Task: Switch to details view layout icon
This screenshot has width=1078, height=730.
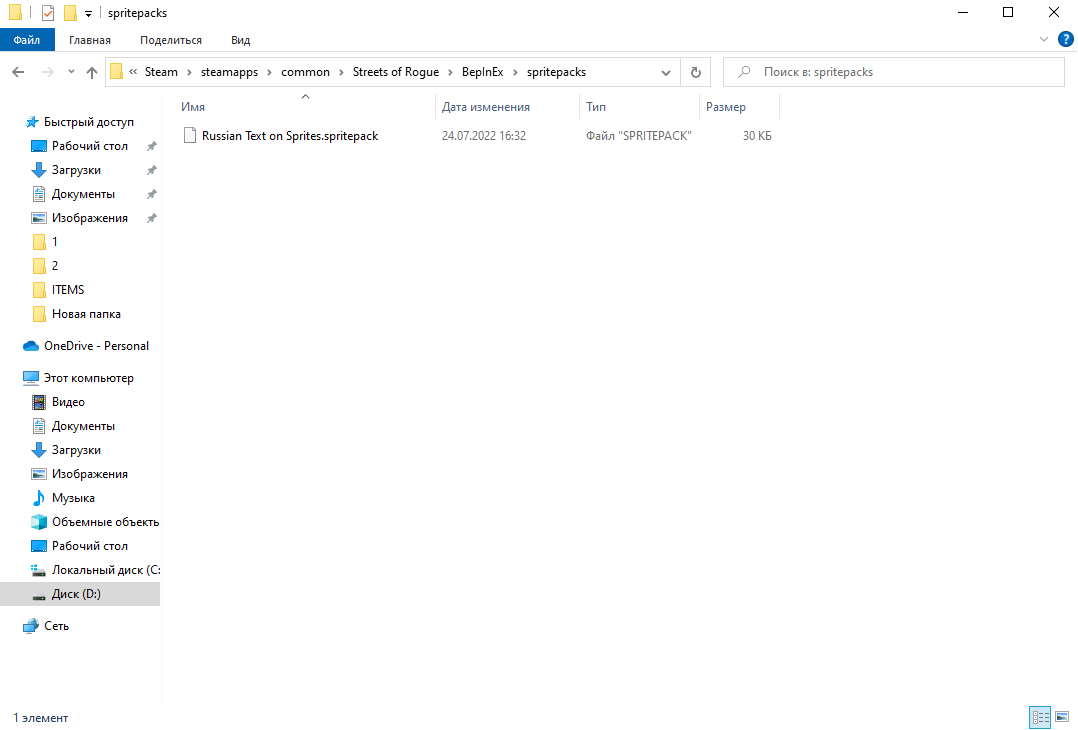Action: click(x=1040, y=718)
